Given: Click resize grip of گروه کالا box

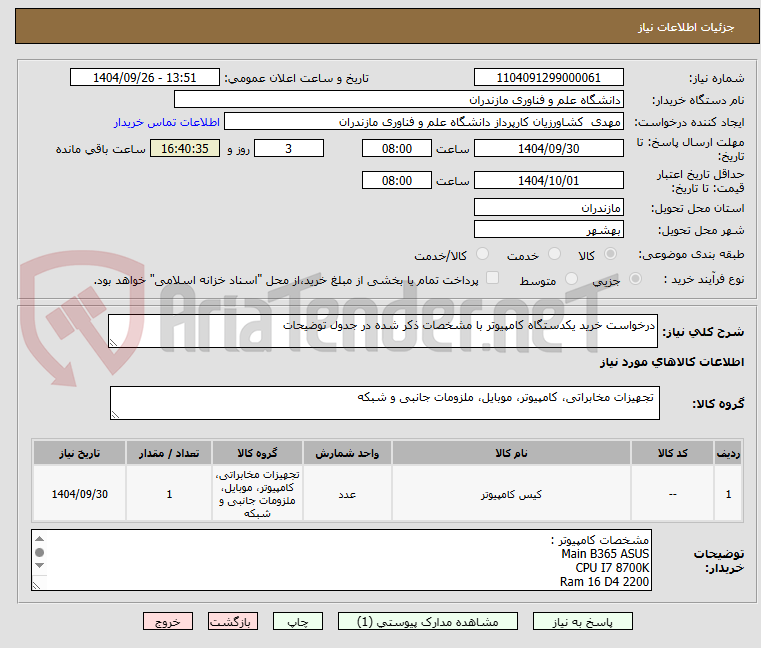Looking at the screenshot, I should pos(116,414).
